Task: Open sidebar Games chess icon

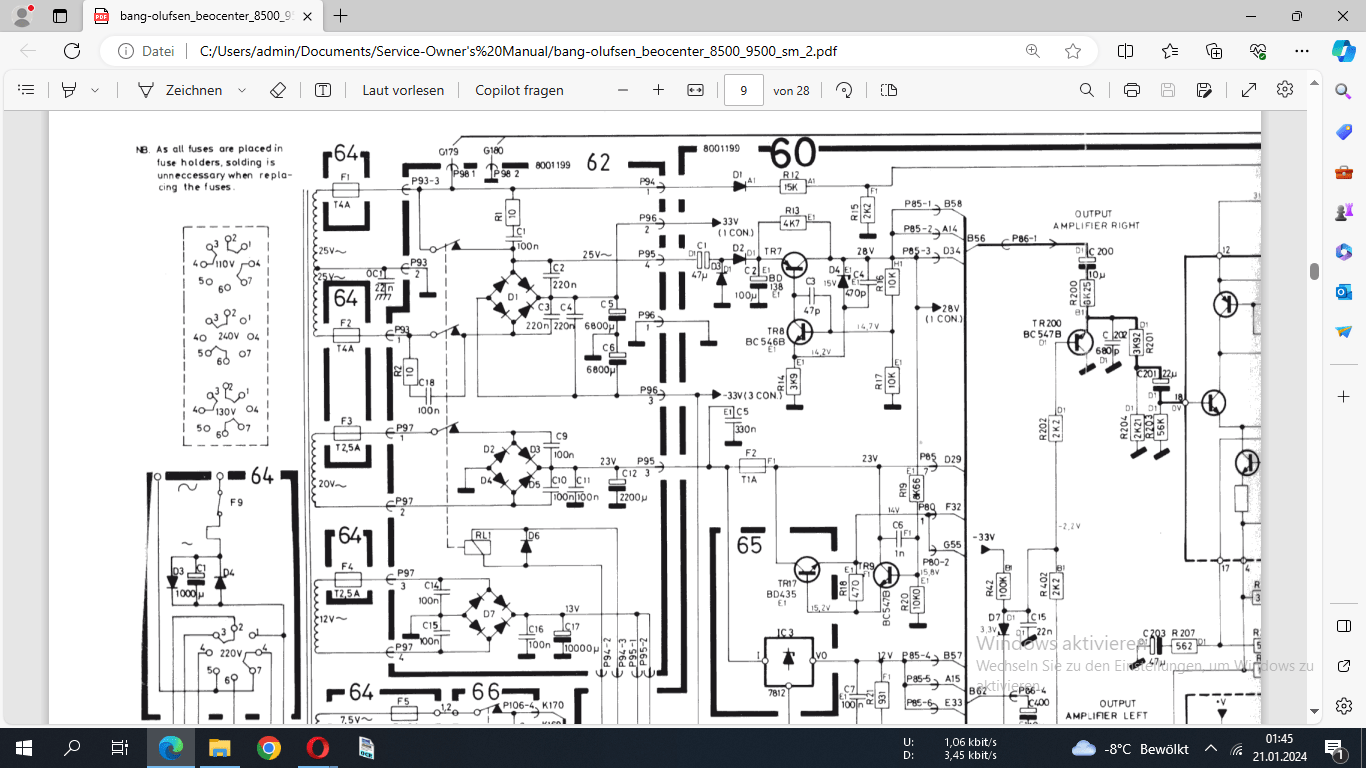Action: (x=1343, y=212)
